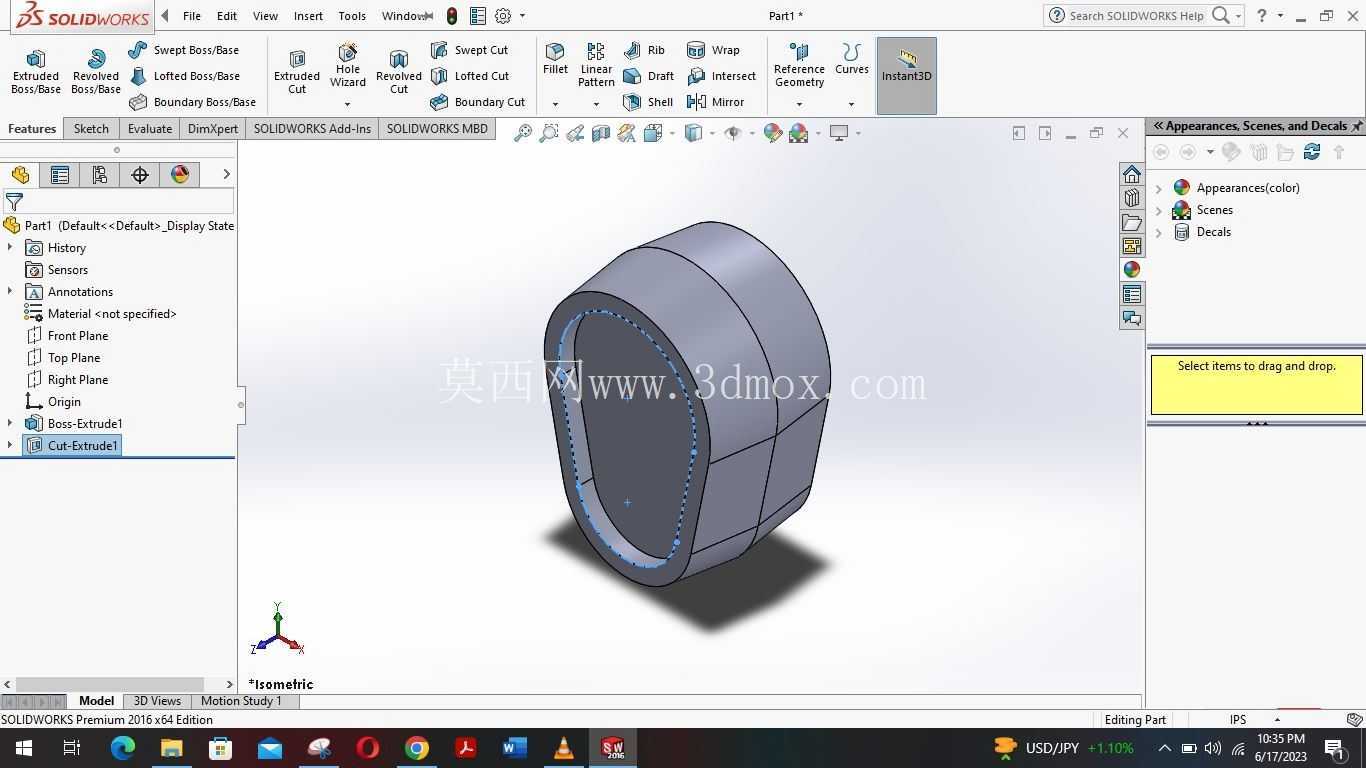The image size is (1366, 768).
Task: Activate the Shell tool
Action: click(x=648, y=102)
